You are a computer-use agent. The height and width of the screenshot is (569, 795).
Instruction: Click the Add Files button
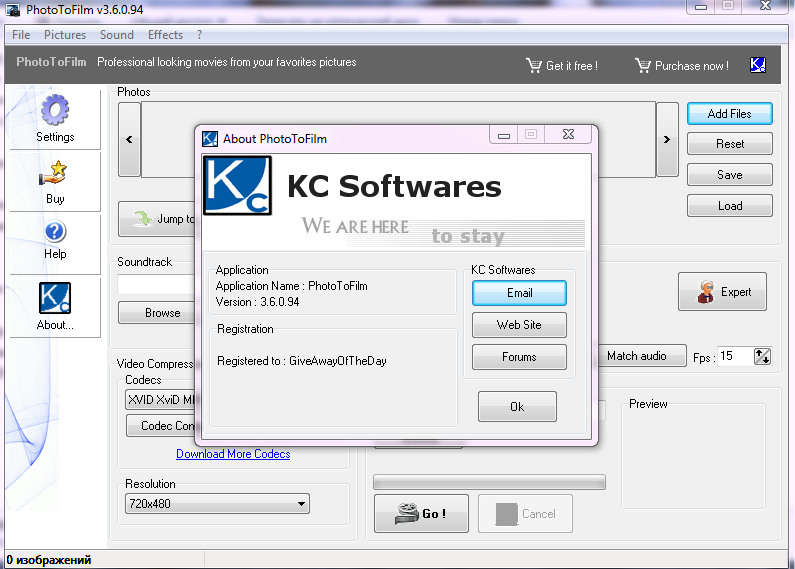[729, 114]
